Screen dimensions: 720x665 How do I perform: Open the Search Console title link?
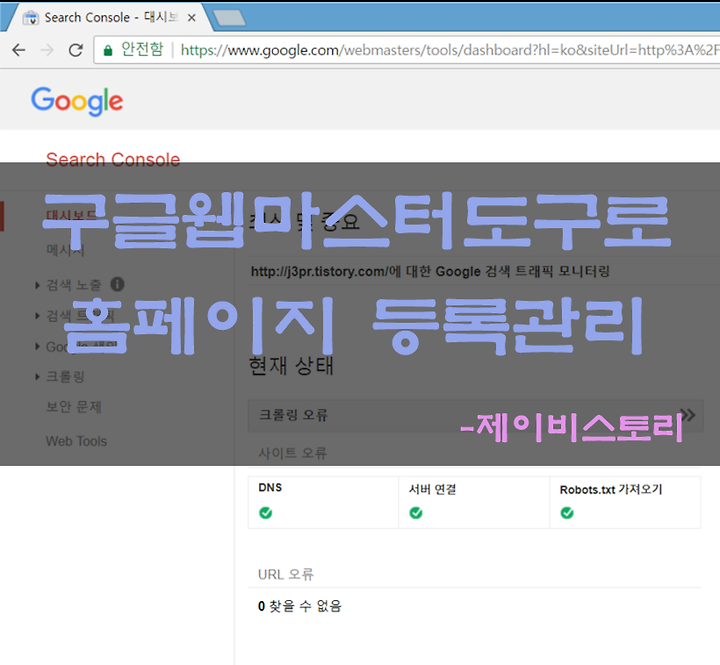pyautogui.click(x=113, y=159)
